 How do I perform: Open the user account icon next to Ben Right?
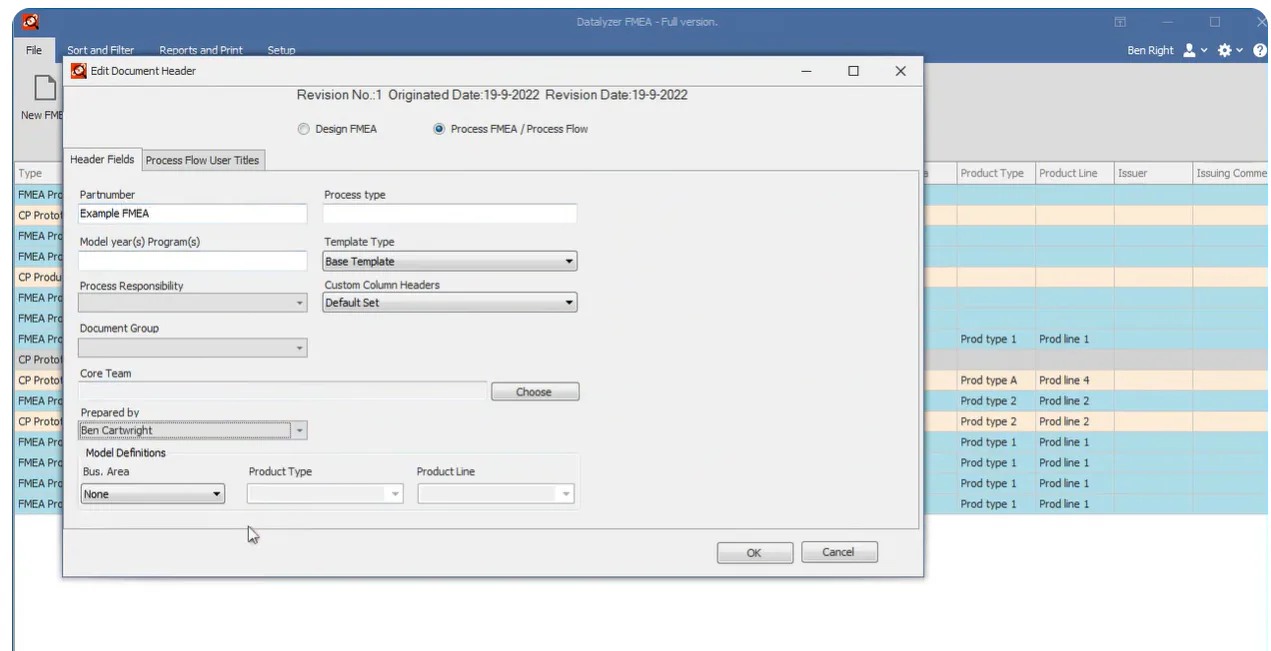(x=1189, y=50)
